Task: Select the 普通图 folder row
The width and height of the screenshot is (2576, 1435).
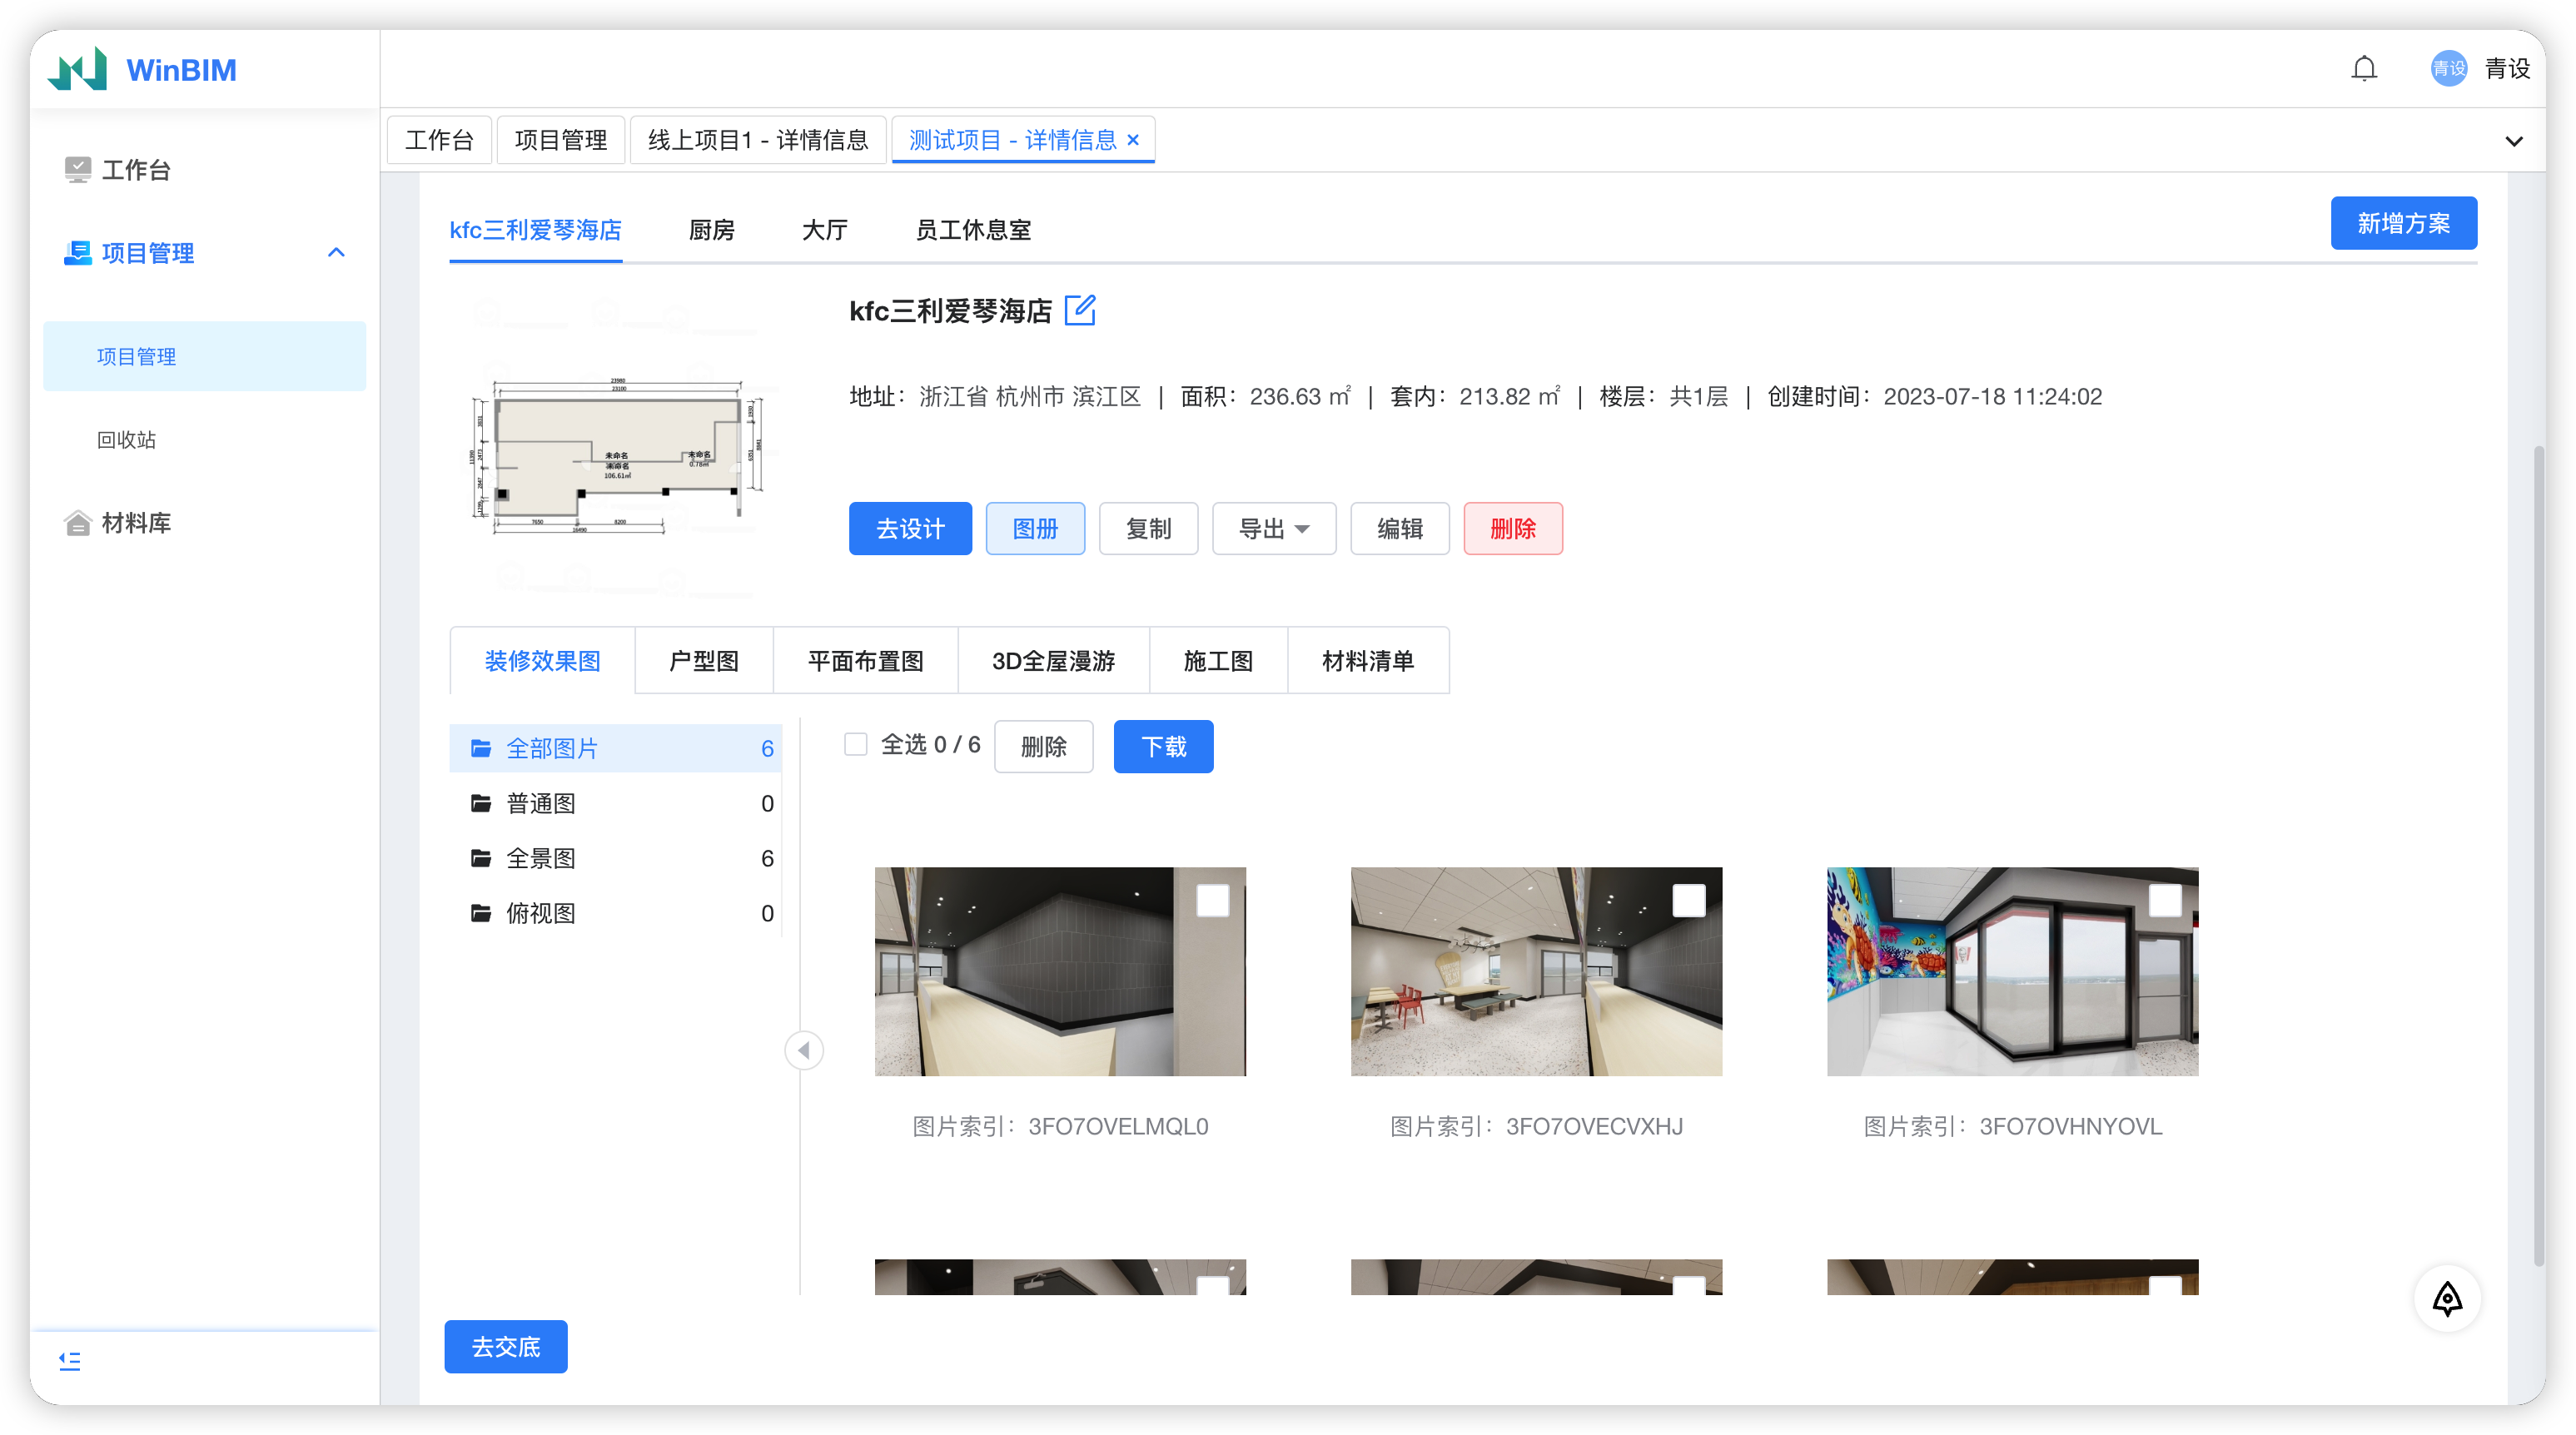Action: [615, 802]
